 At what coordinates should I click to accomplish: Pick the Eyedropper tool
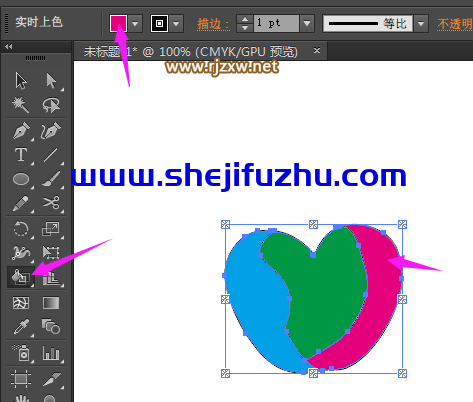coord(21,326)
